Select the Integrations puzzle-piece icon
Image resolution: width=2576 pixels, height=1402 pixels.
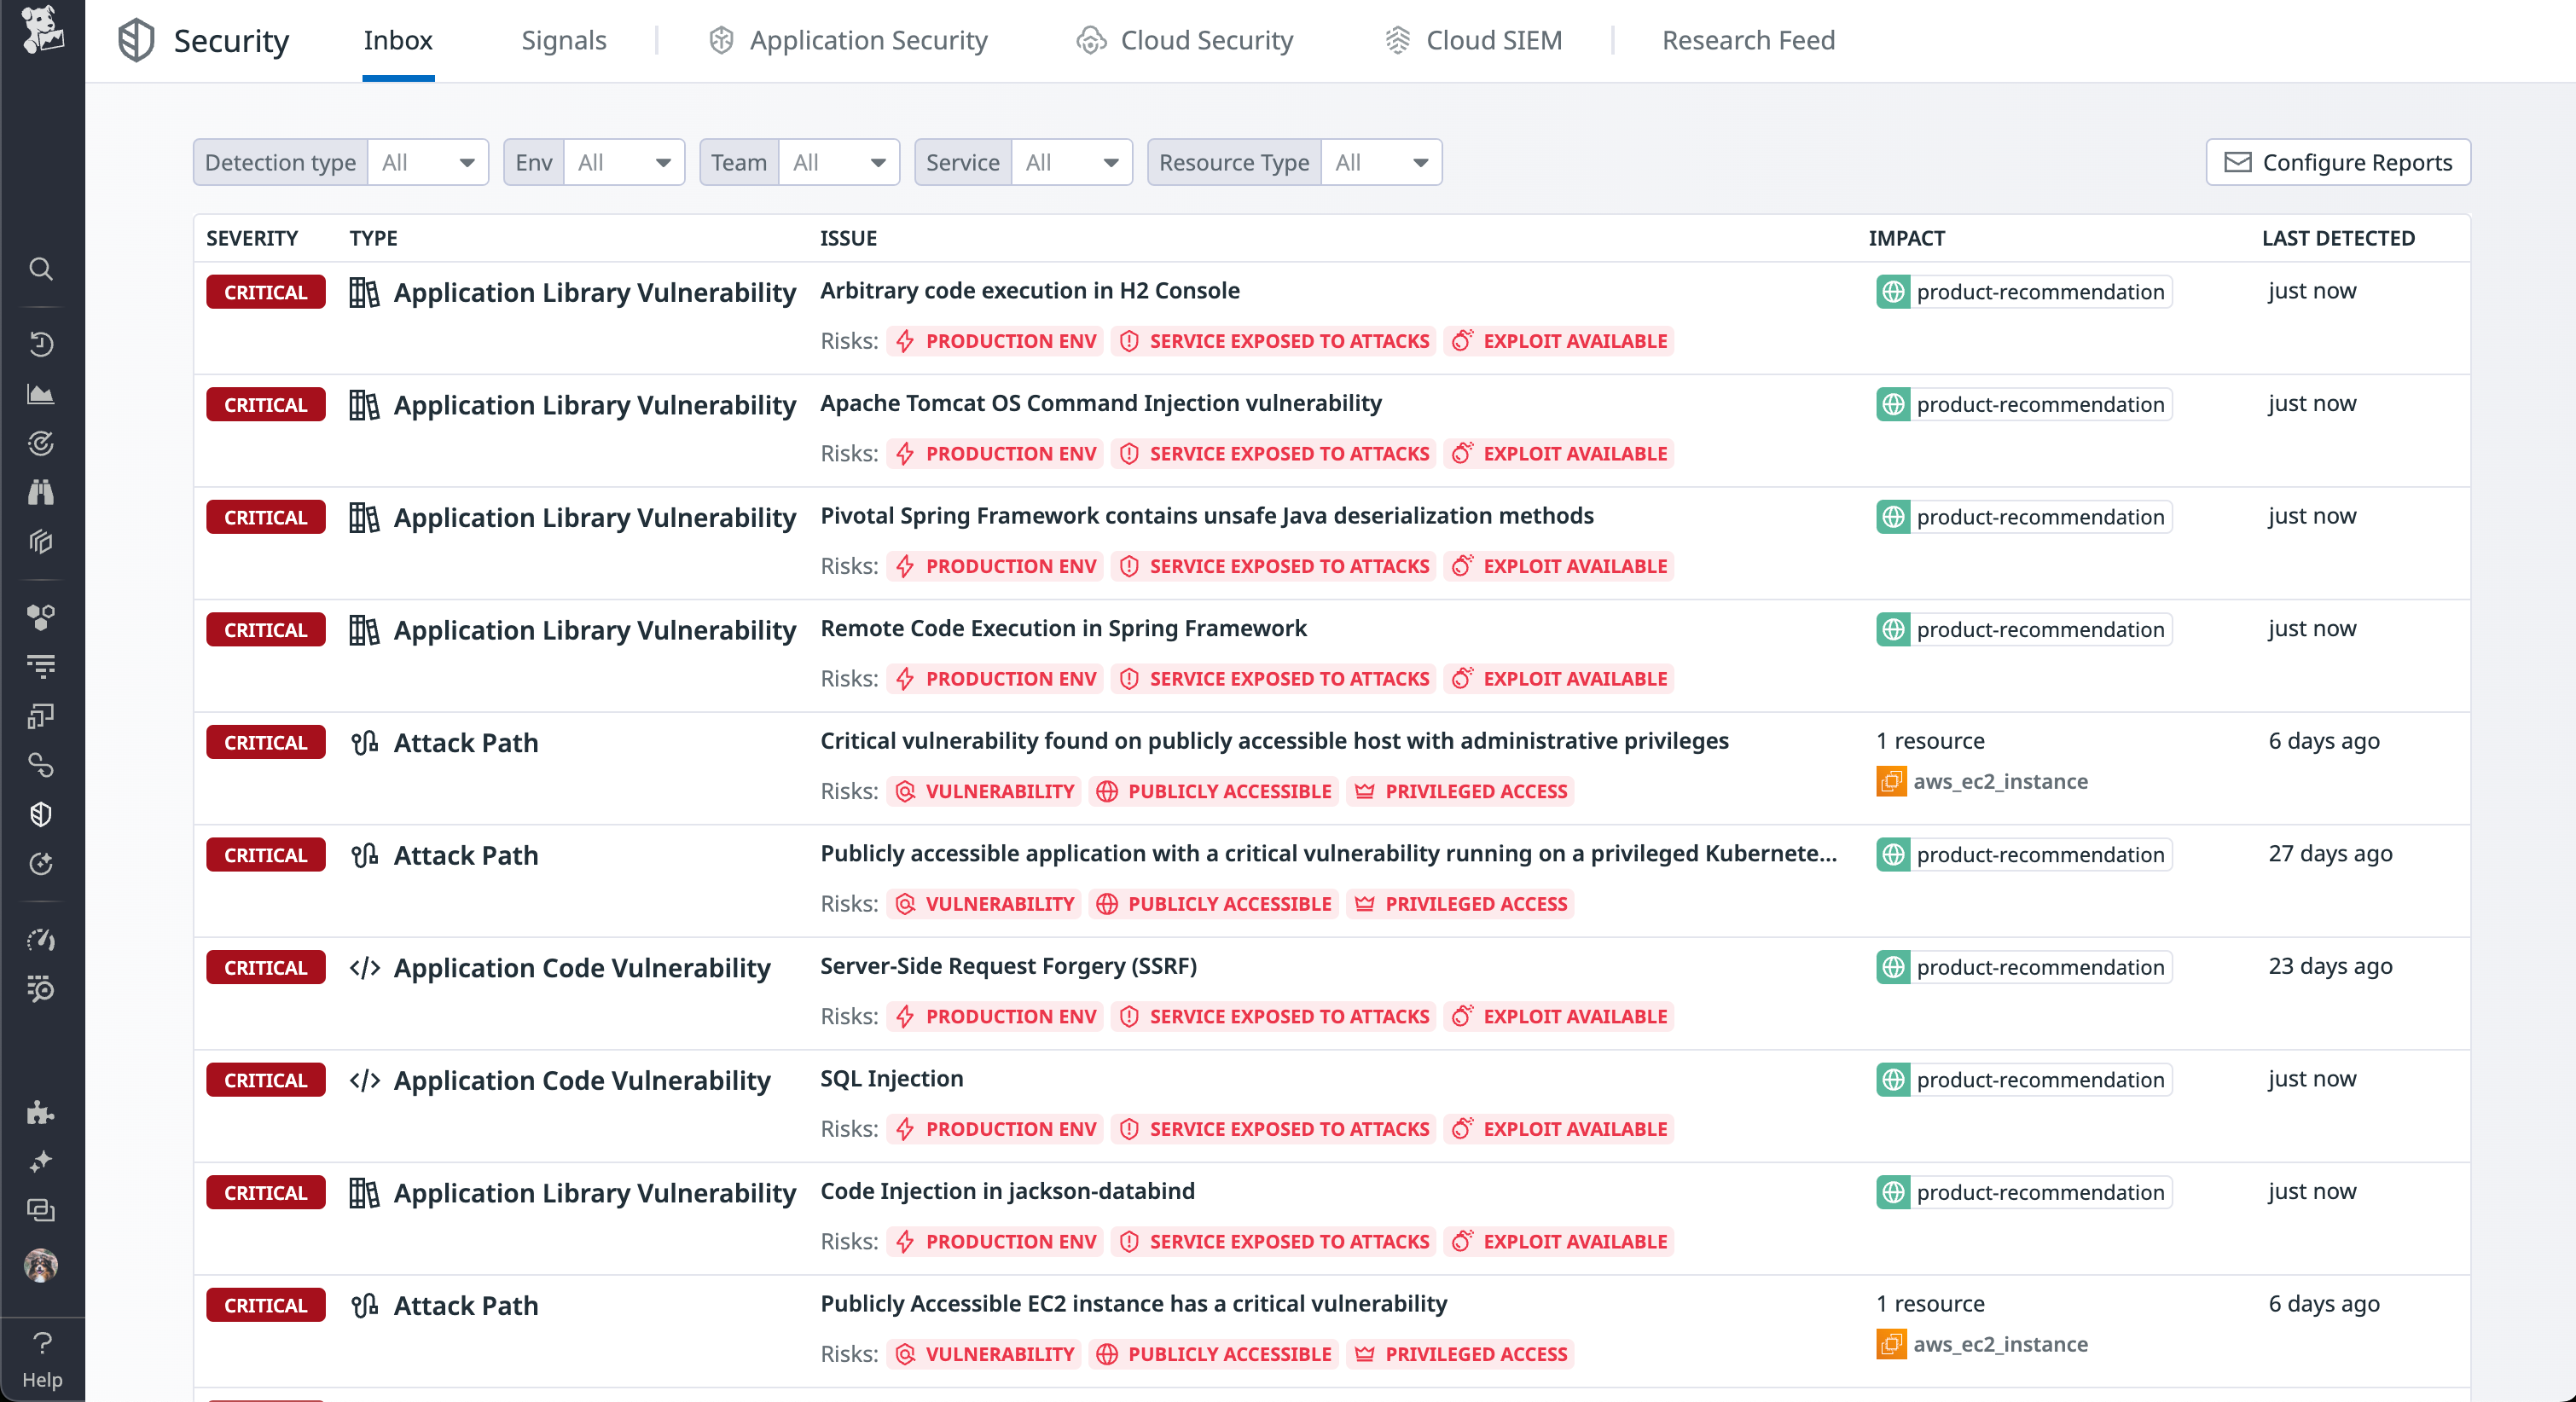pyautogui.click(x=41, y=1113)
